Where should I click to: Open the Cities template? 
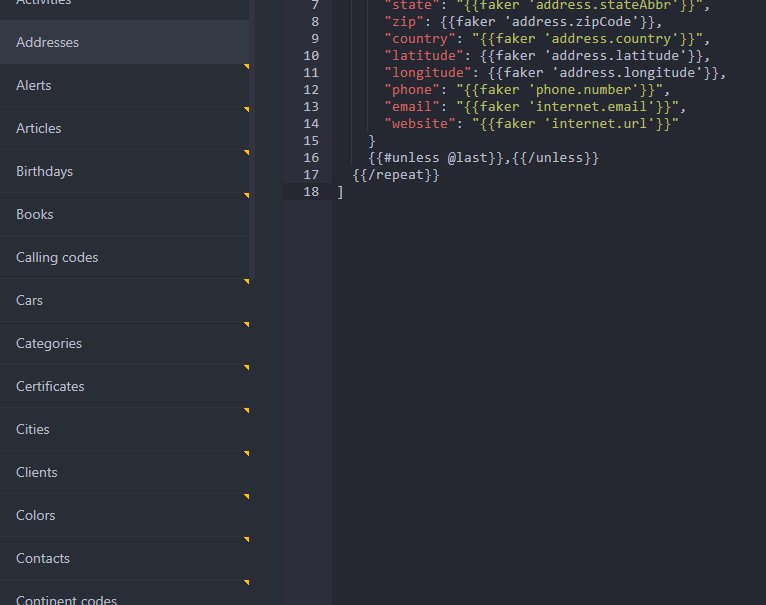point(33,429)
